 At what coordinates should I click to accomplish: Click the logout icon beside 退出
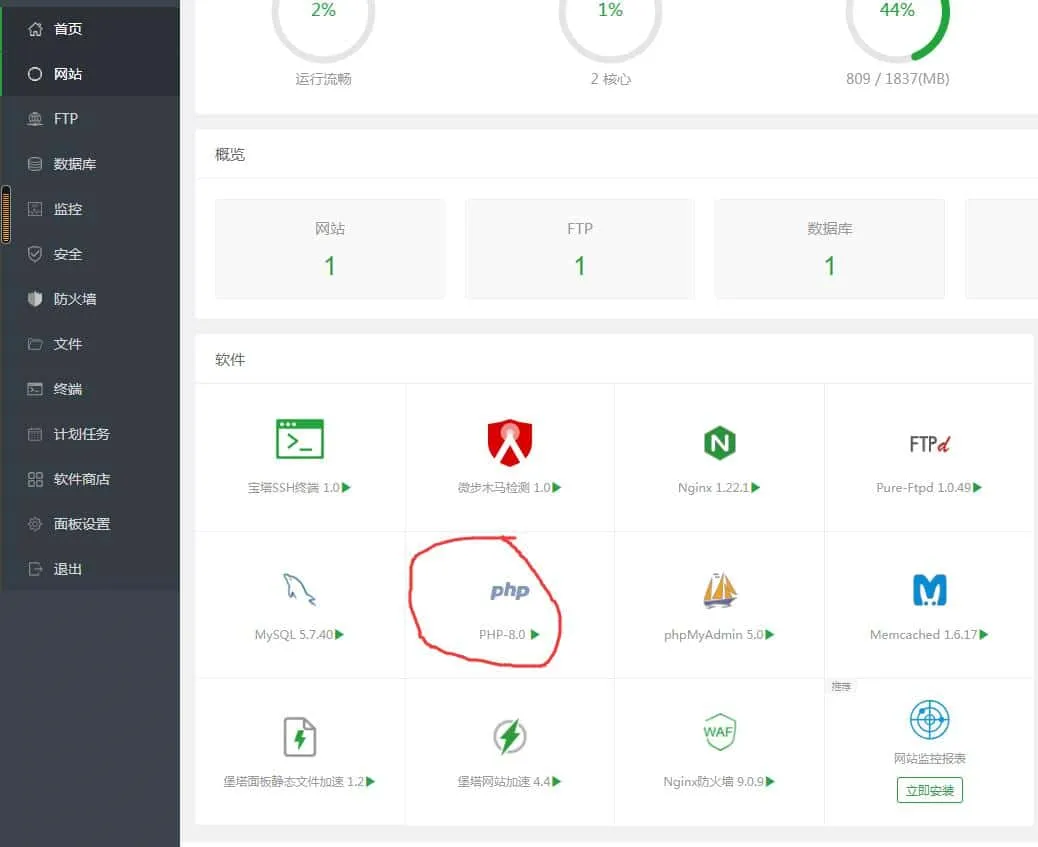pyautogui.click(x=35, y=570)
